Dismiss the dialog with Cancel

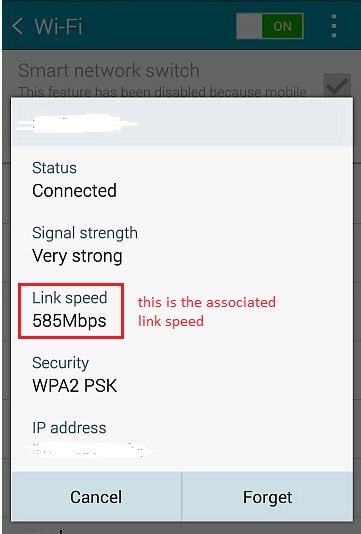pyautogui.click(x=96, y=497)
